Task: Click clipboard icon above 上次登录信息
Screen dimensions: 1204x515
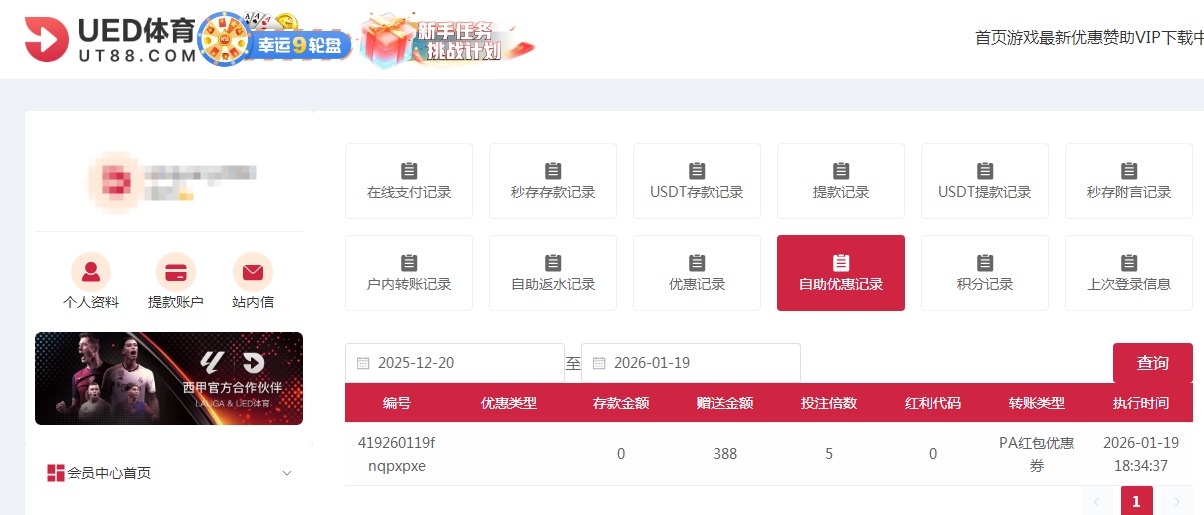Action: pos(1129,263)
